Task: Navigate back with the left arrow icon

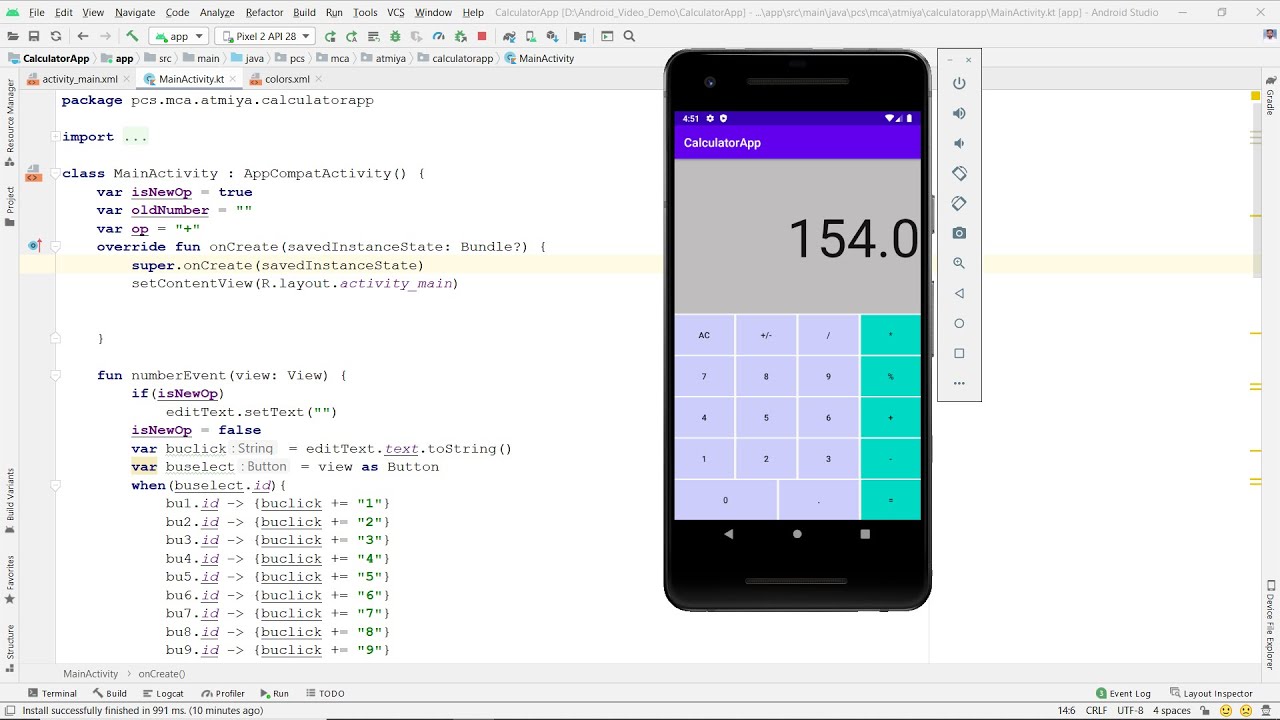Action: coord(83,36)
